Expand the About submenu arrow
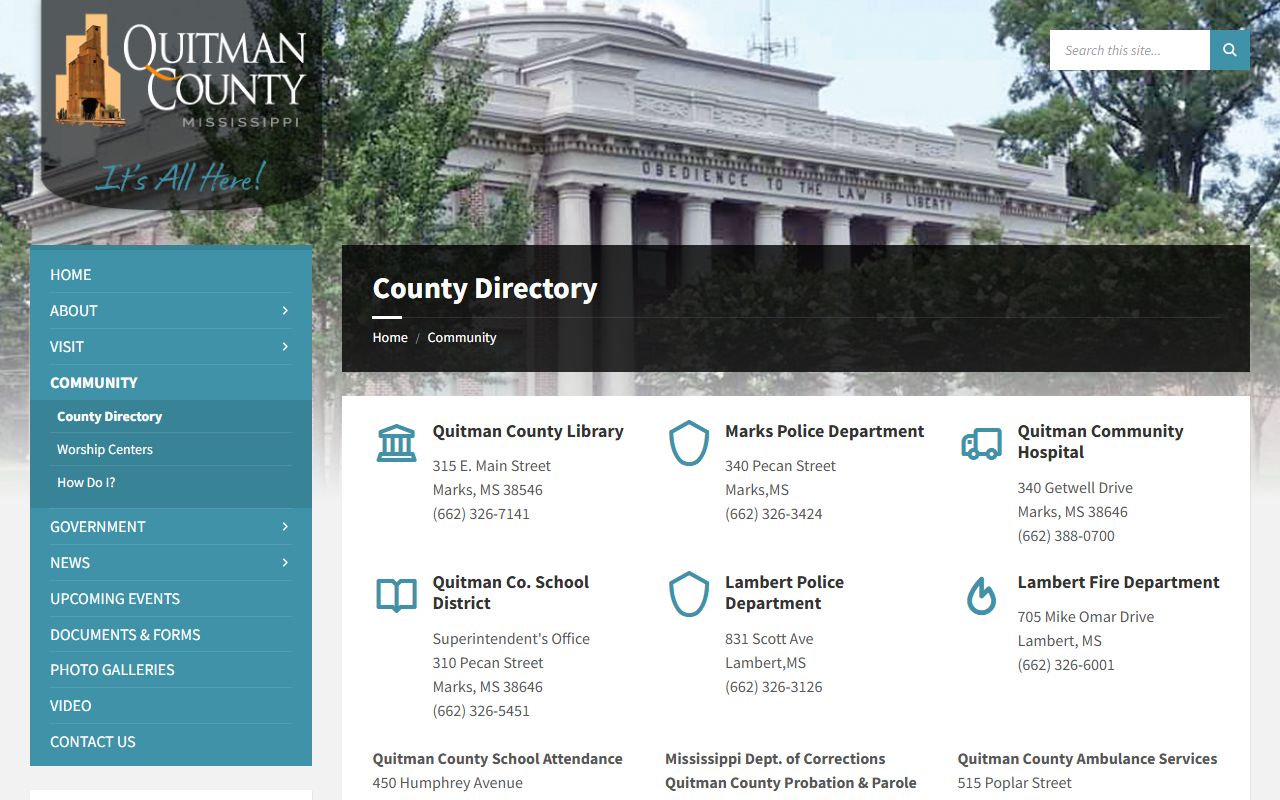 coord(285,311)
